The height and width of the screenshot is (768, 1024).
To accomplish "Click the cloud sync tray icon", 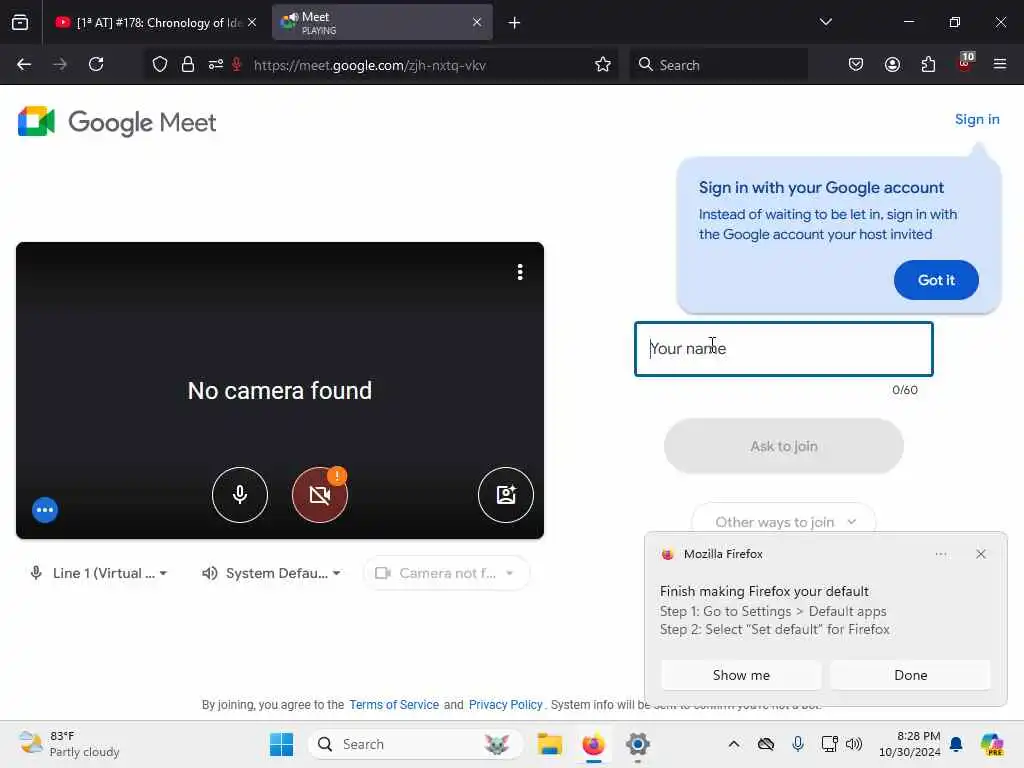I will tap(765, 744).
